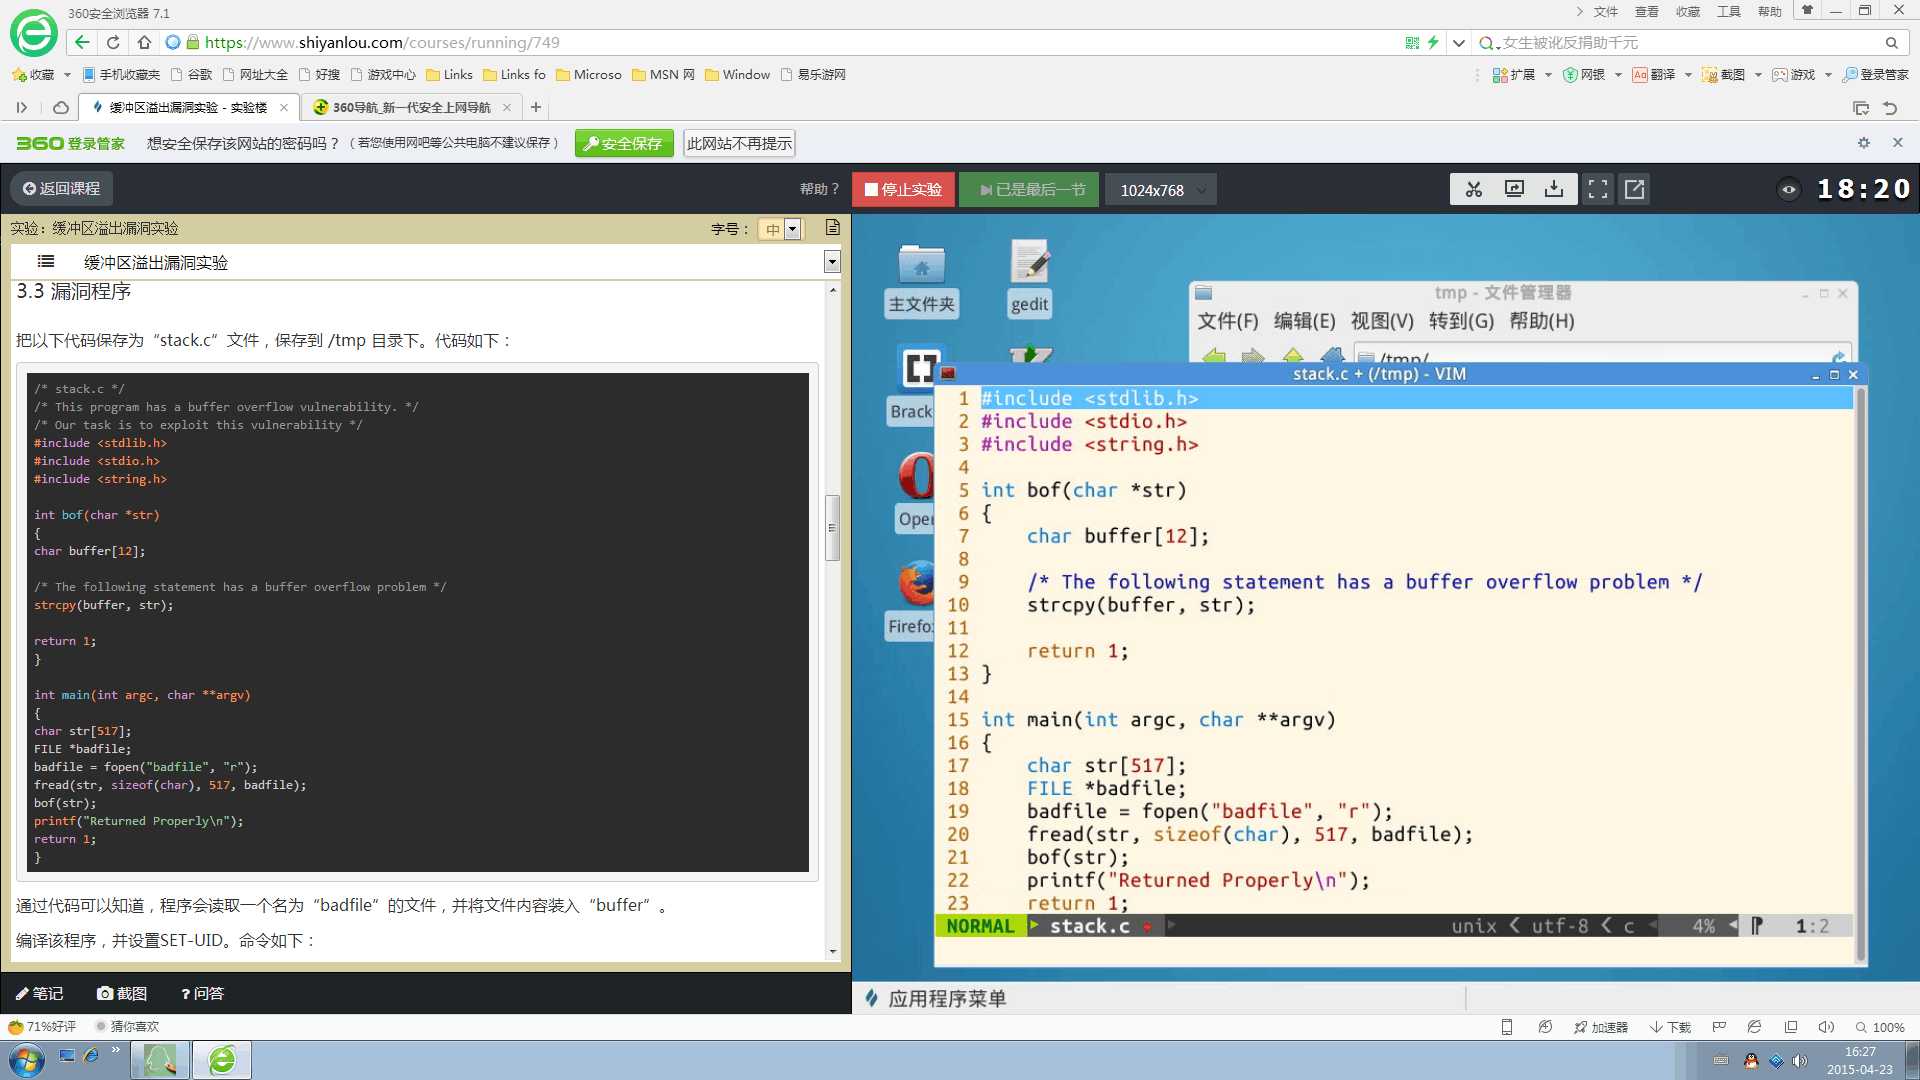
Task: Open a new browser tab
Action: click(x=536, y=107)
